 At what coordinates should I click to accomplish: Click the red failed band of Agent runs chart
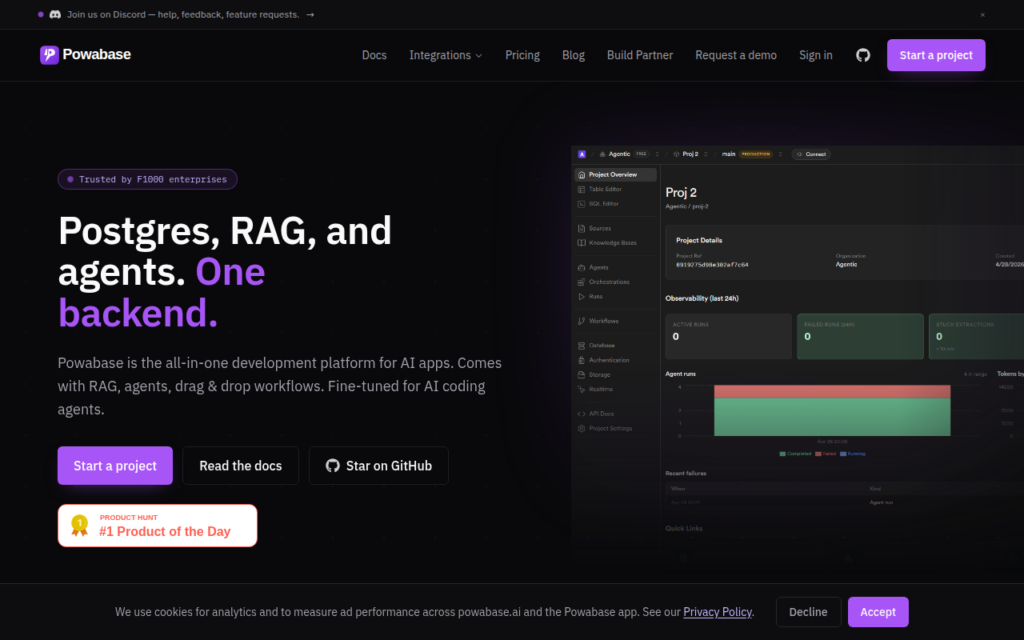point(832,391)
